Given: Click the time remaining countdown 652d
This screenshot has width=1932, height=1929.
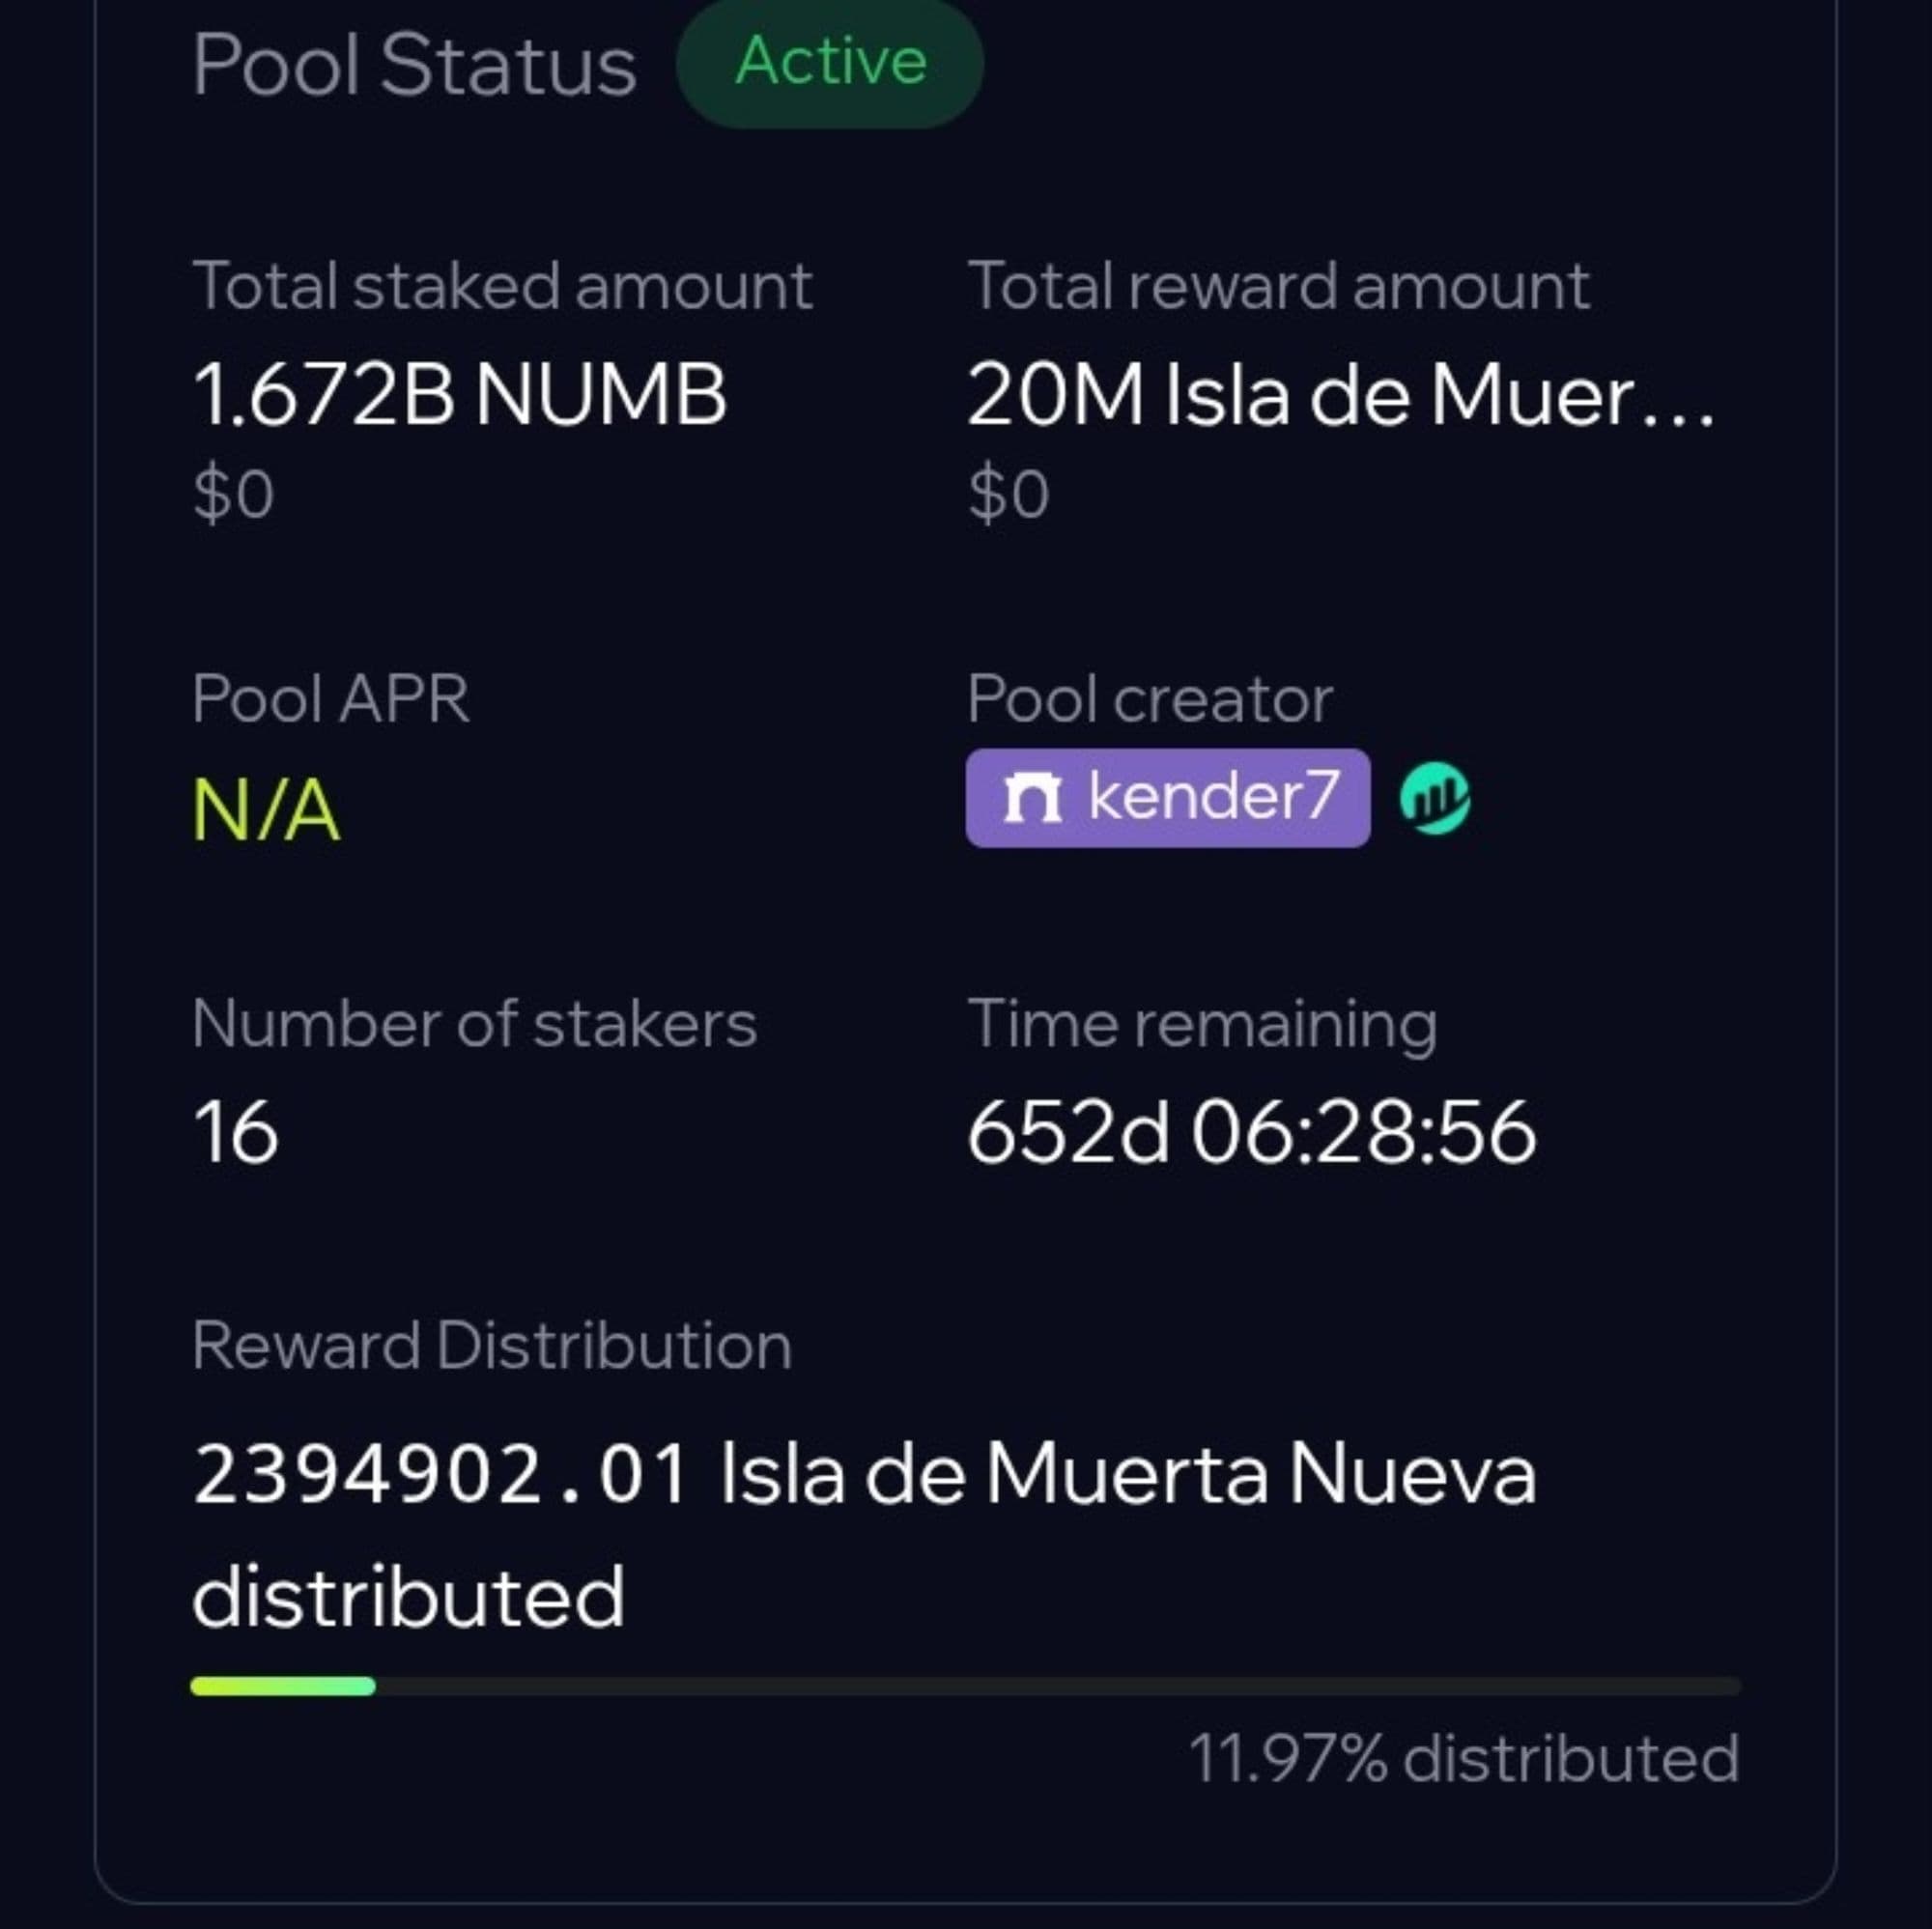Looking at the screenshot, I should (1251, 1133).
